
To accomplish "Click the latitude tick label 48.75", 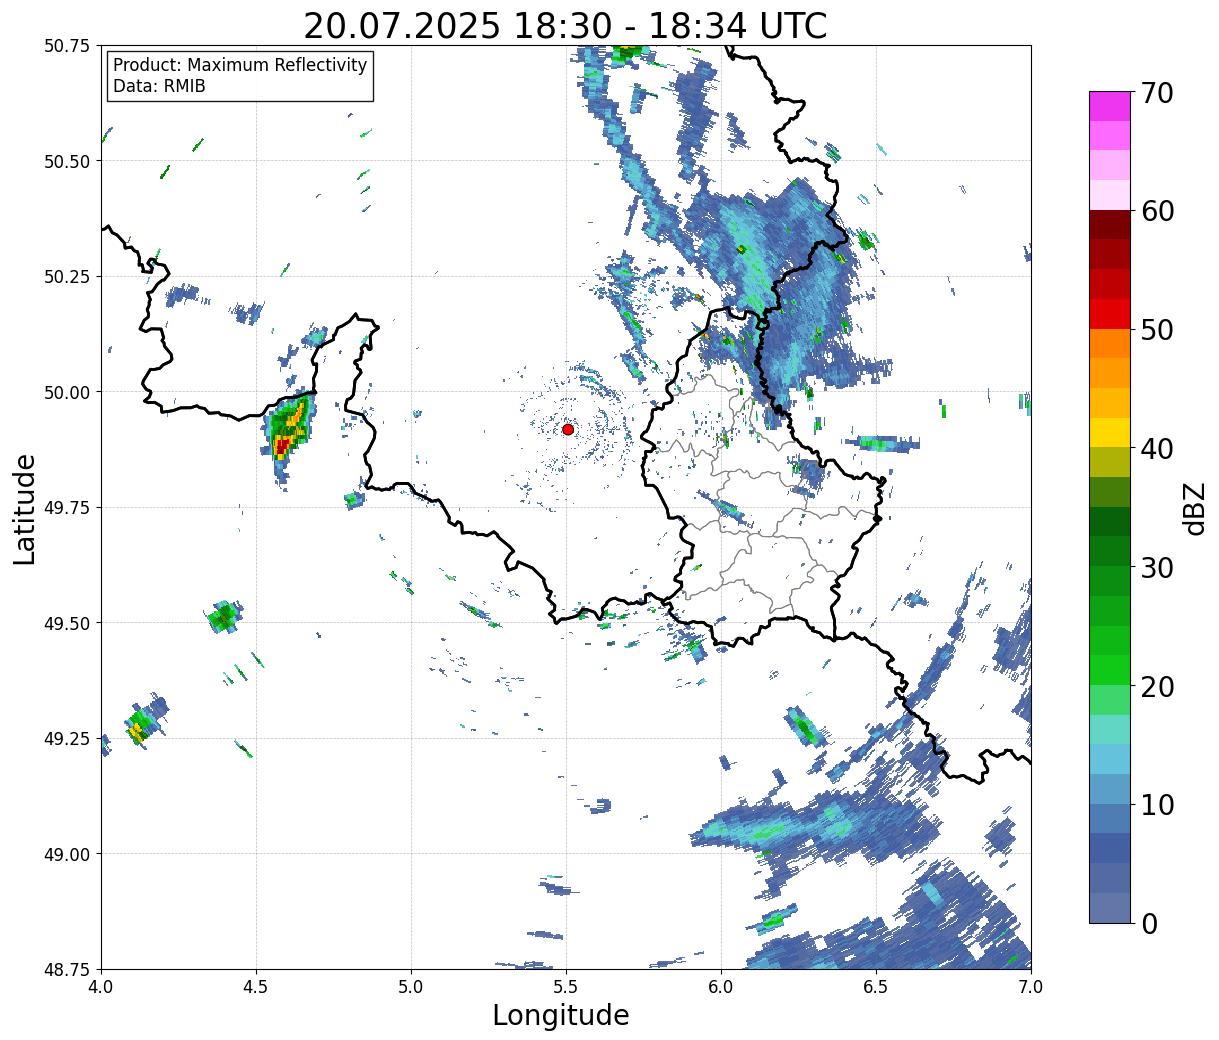I will tap(66, 969).
